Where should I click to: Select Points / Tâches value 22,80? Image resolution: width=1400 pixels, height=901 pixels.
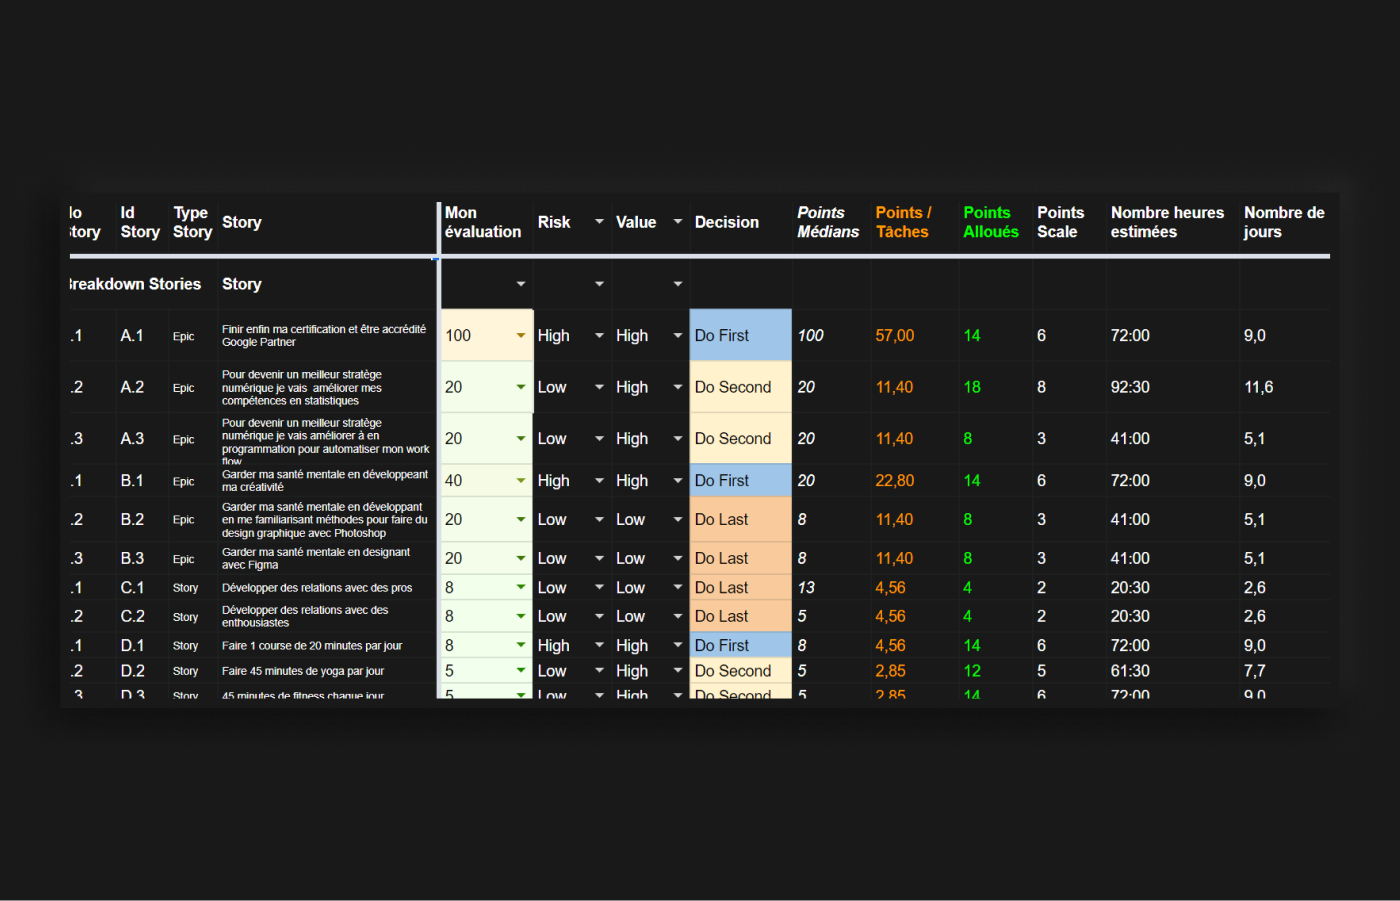[895, 481]
